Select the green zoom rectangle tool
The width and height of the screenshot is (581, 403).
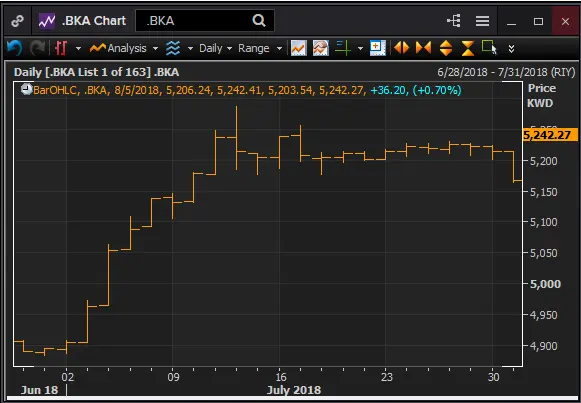[489, 47]
